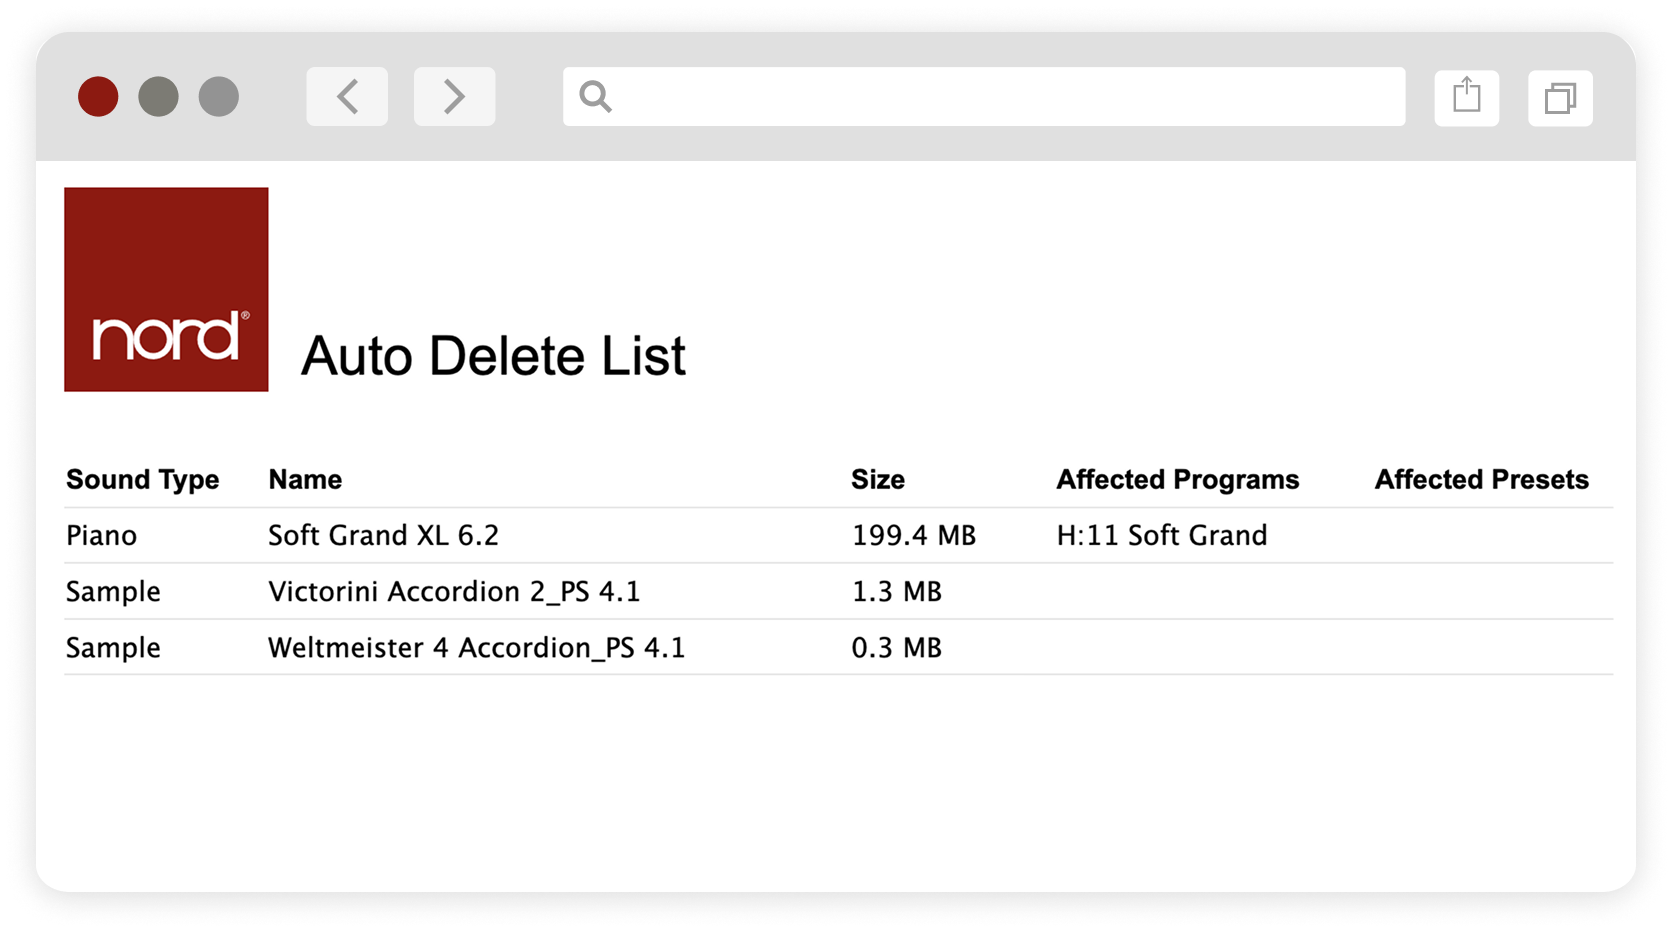Viewport: 1672px width, 932px height.
Task: Click the browser forward arrow button
Action: click(454, 97)
